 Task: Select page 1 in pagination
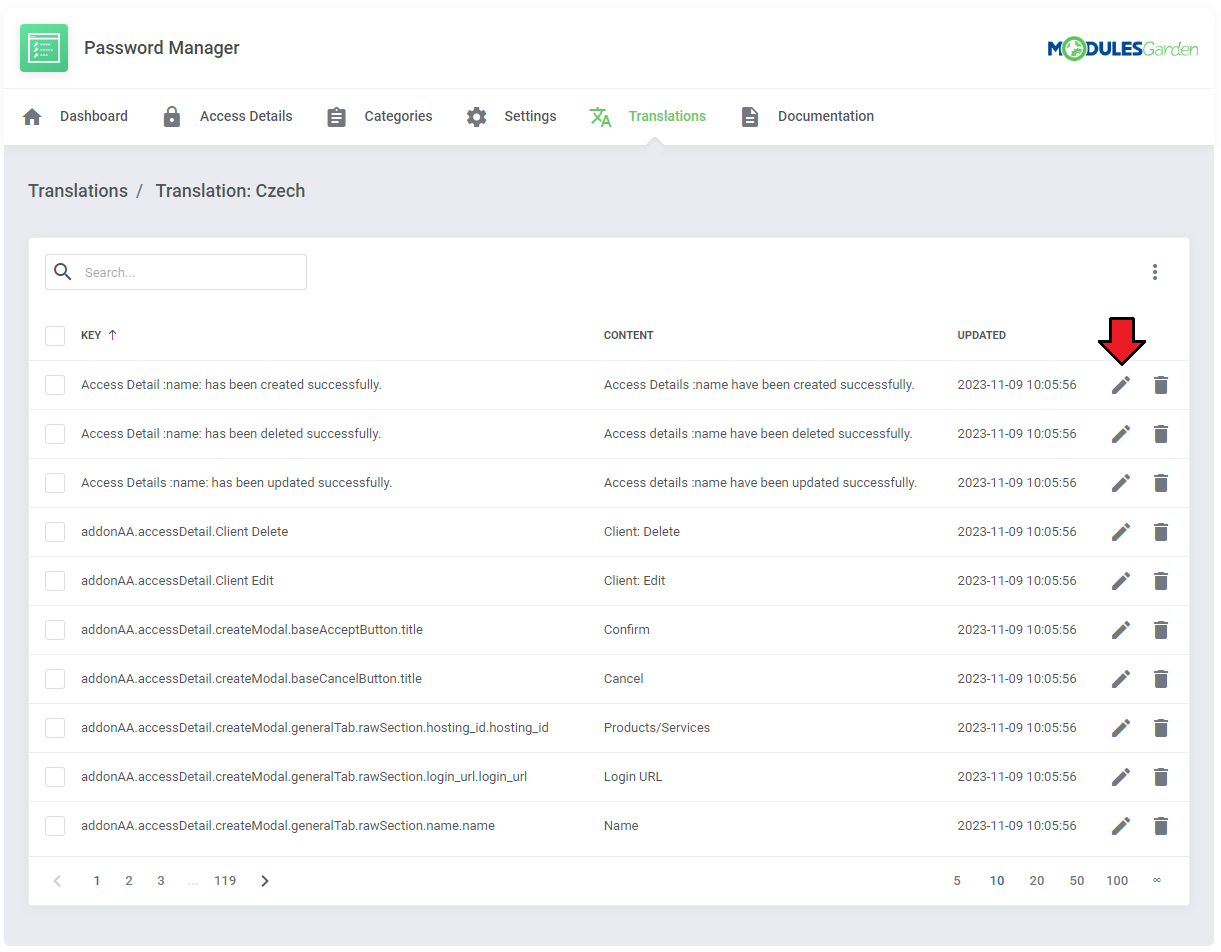[97, 881]
